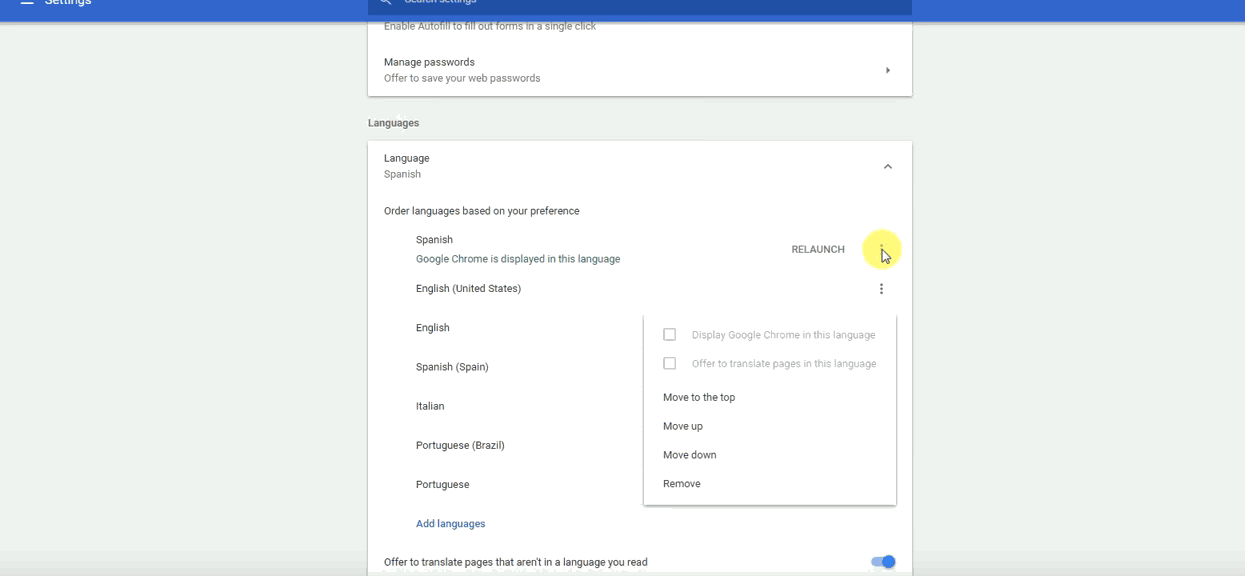Check Display Google Chrome in this language
Screen dimensions: 1245x576
[670, 335]
